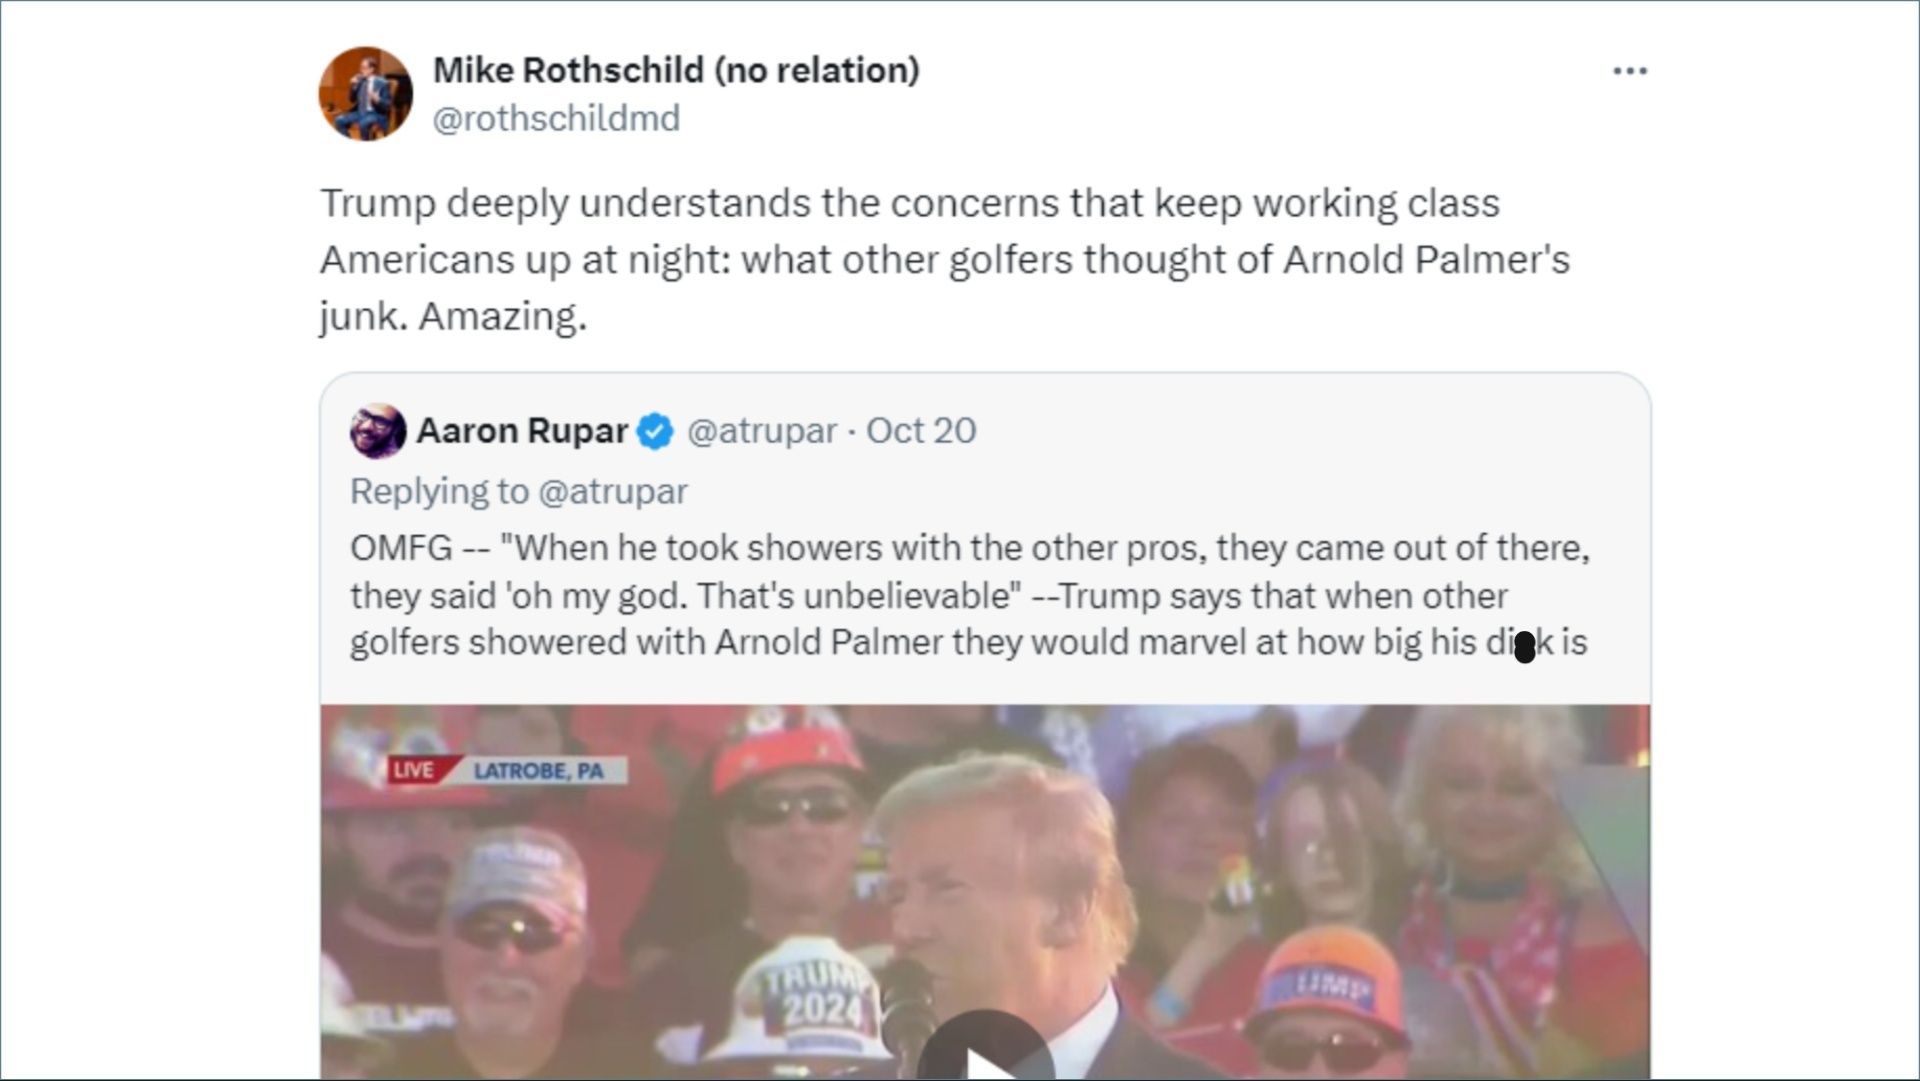Click the main tweet text about Arnold Palmer
Viewport: 1920px width, 1081px height.
point(944,259)
